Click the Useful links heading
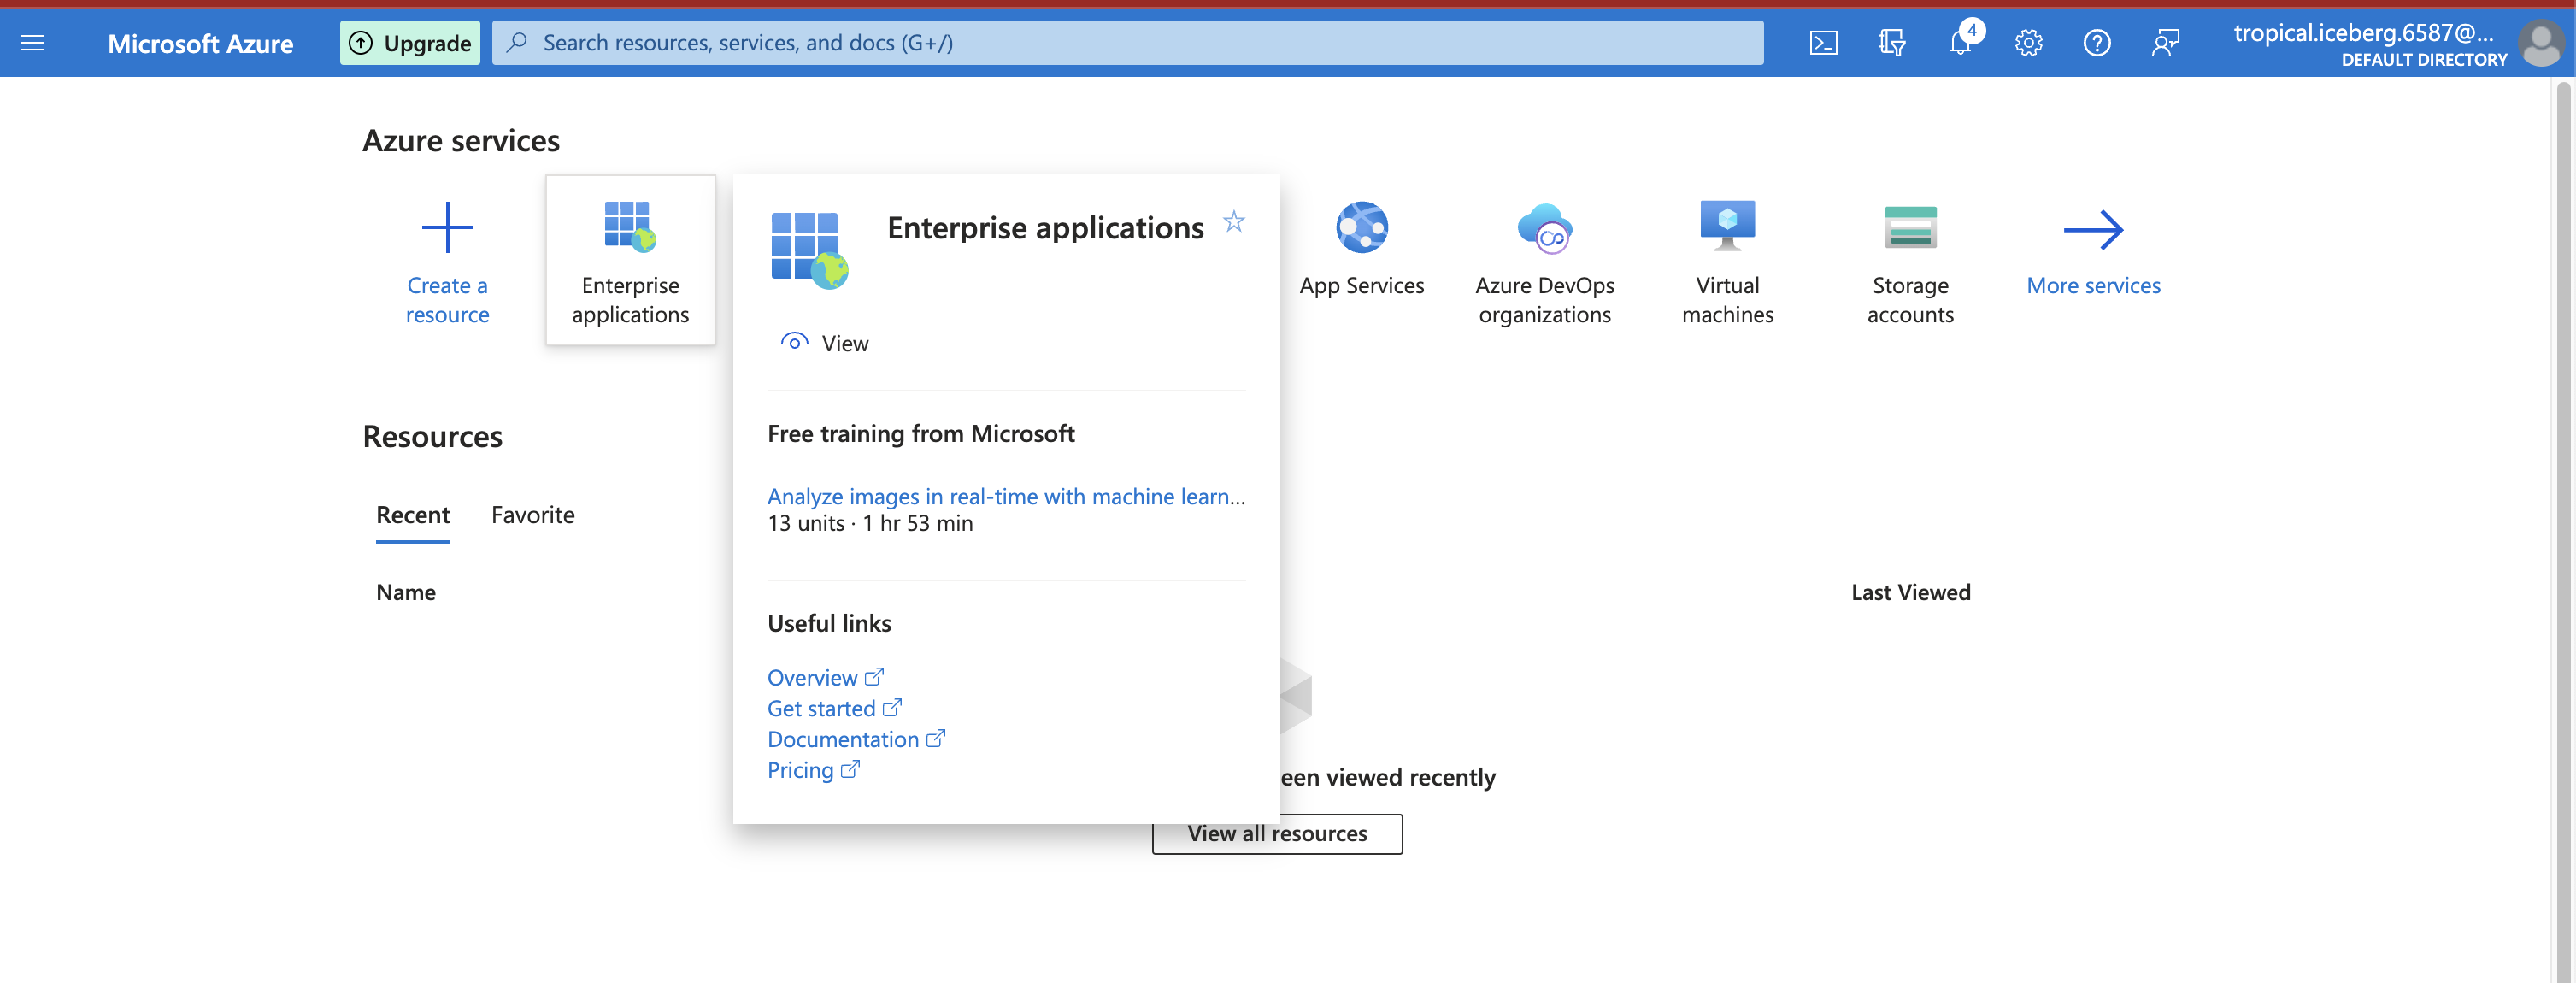 click(x=829, y=624)
